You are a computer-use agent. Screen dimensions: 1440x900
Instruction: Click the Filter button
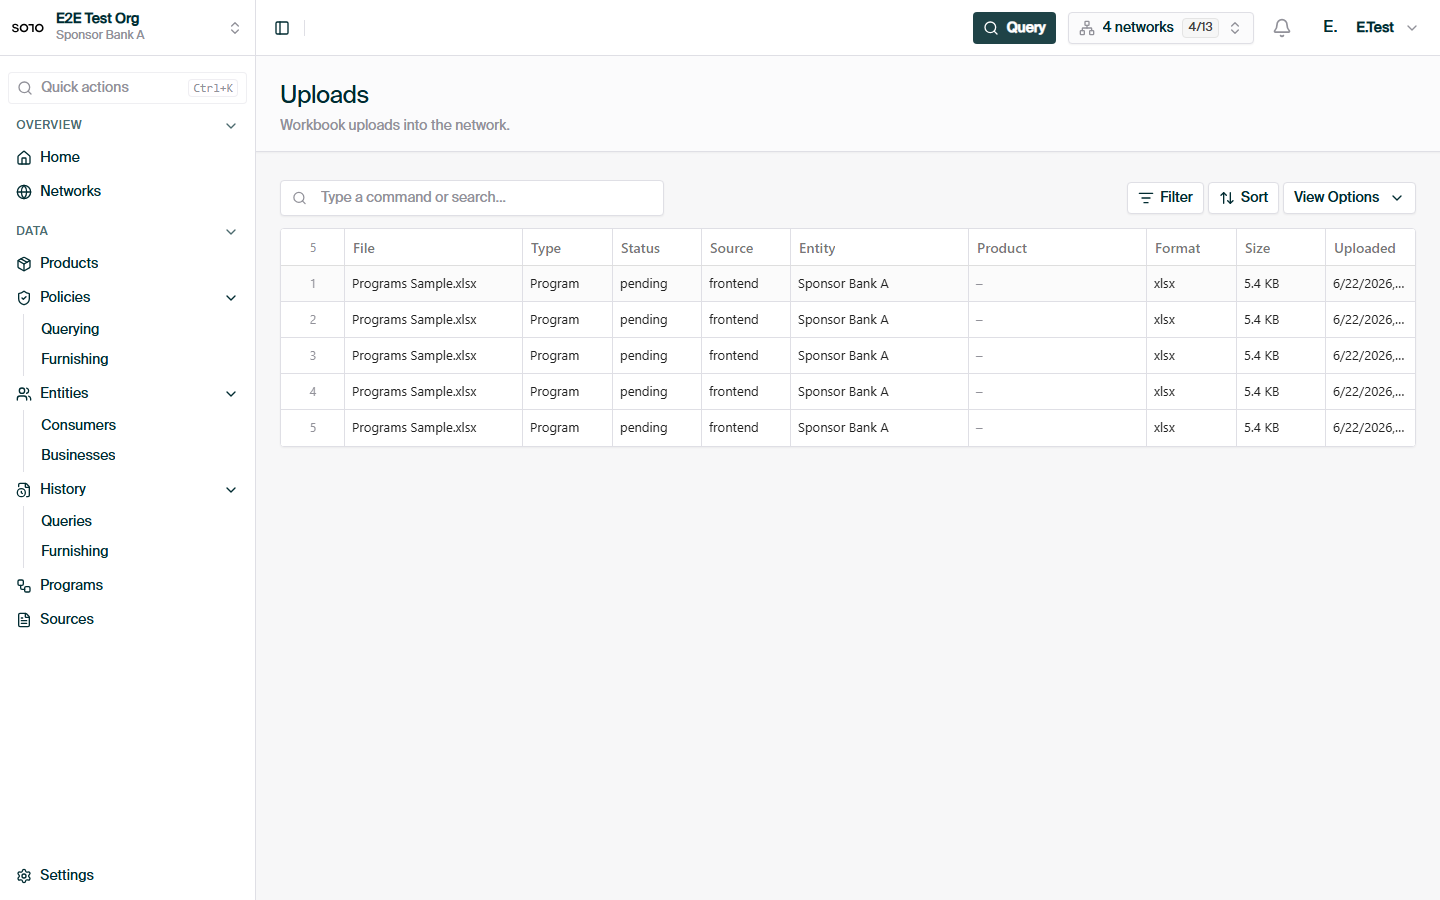[1165, 198]
